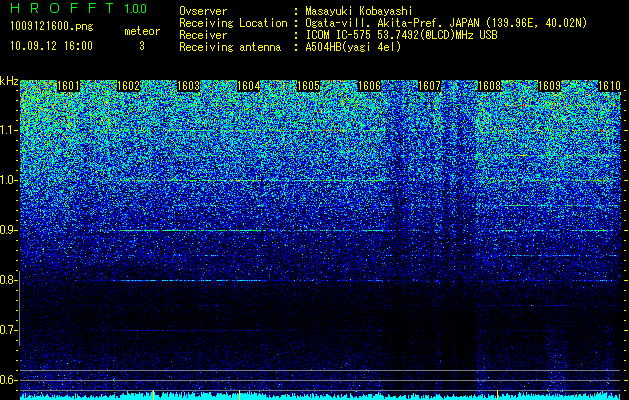629x400 pixels.
Task: Click the 1605 time marker label
Action: [x=309, y=86]
